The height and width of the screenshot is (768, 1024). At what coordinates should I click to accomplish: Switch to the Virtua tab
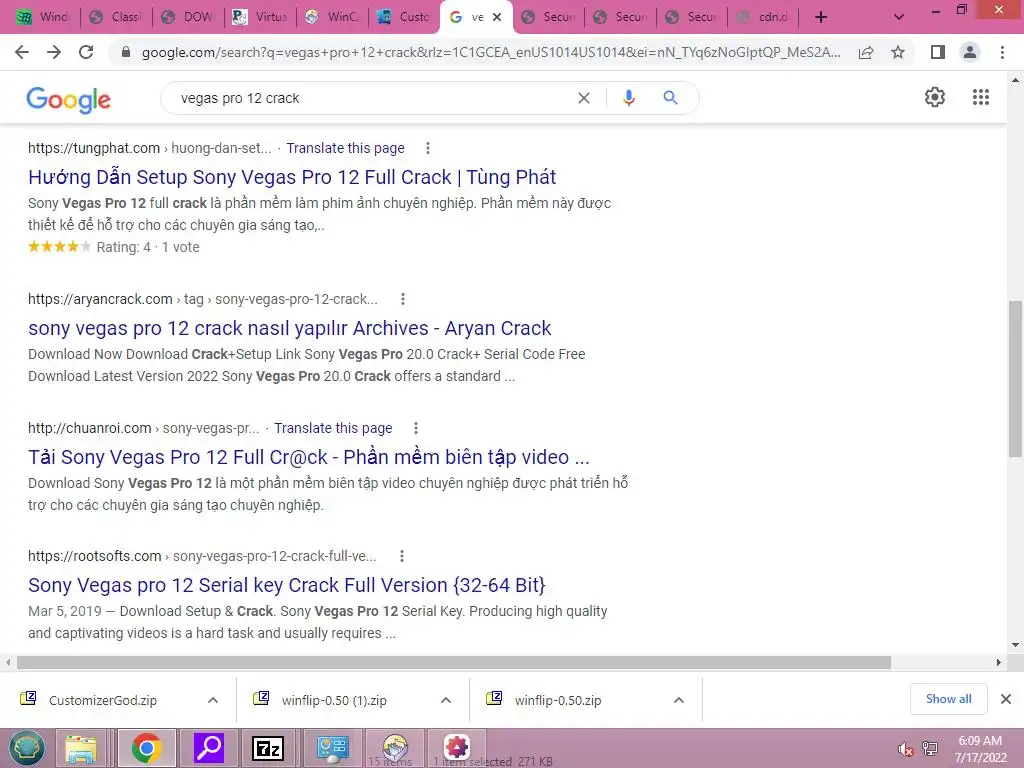[x=260, y=17]
